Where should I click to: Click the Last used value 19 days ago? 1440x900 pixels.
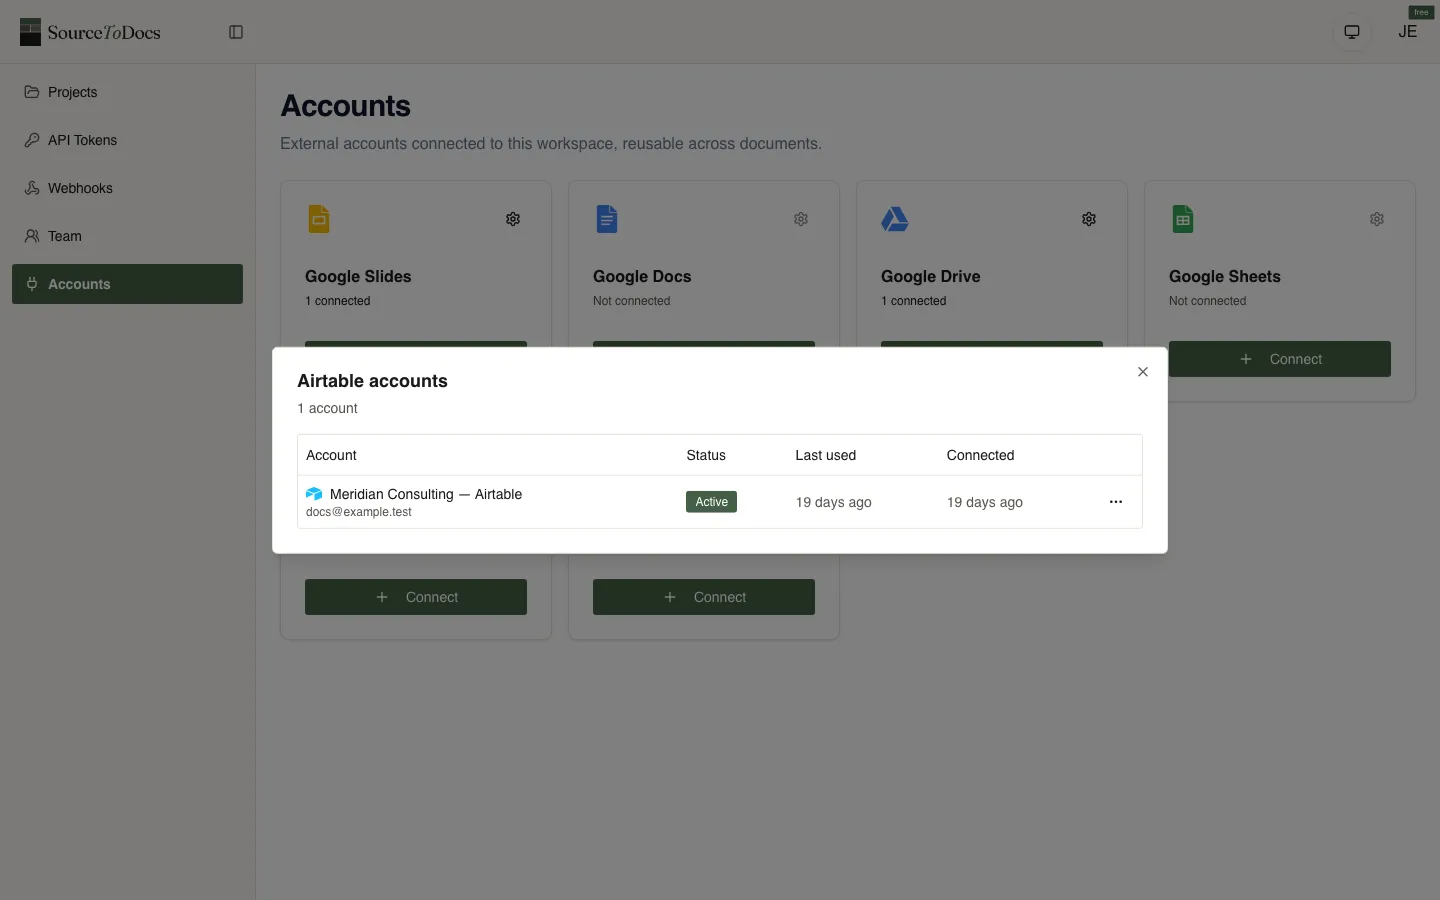click(x=834, y=502)
